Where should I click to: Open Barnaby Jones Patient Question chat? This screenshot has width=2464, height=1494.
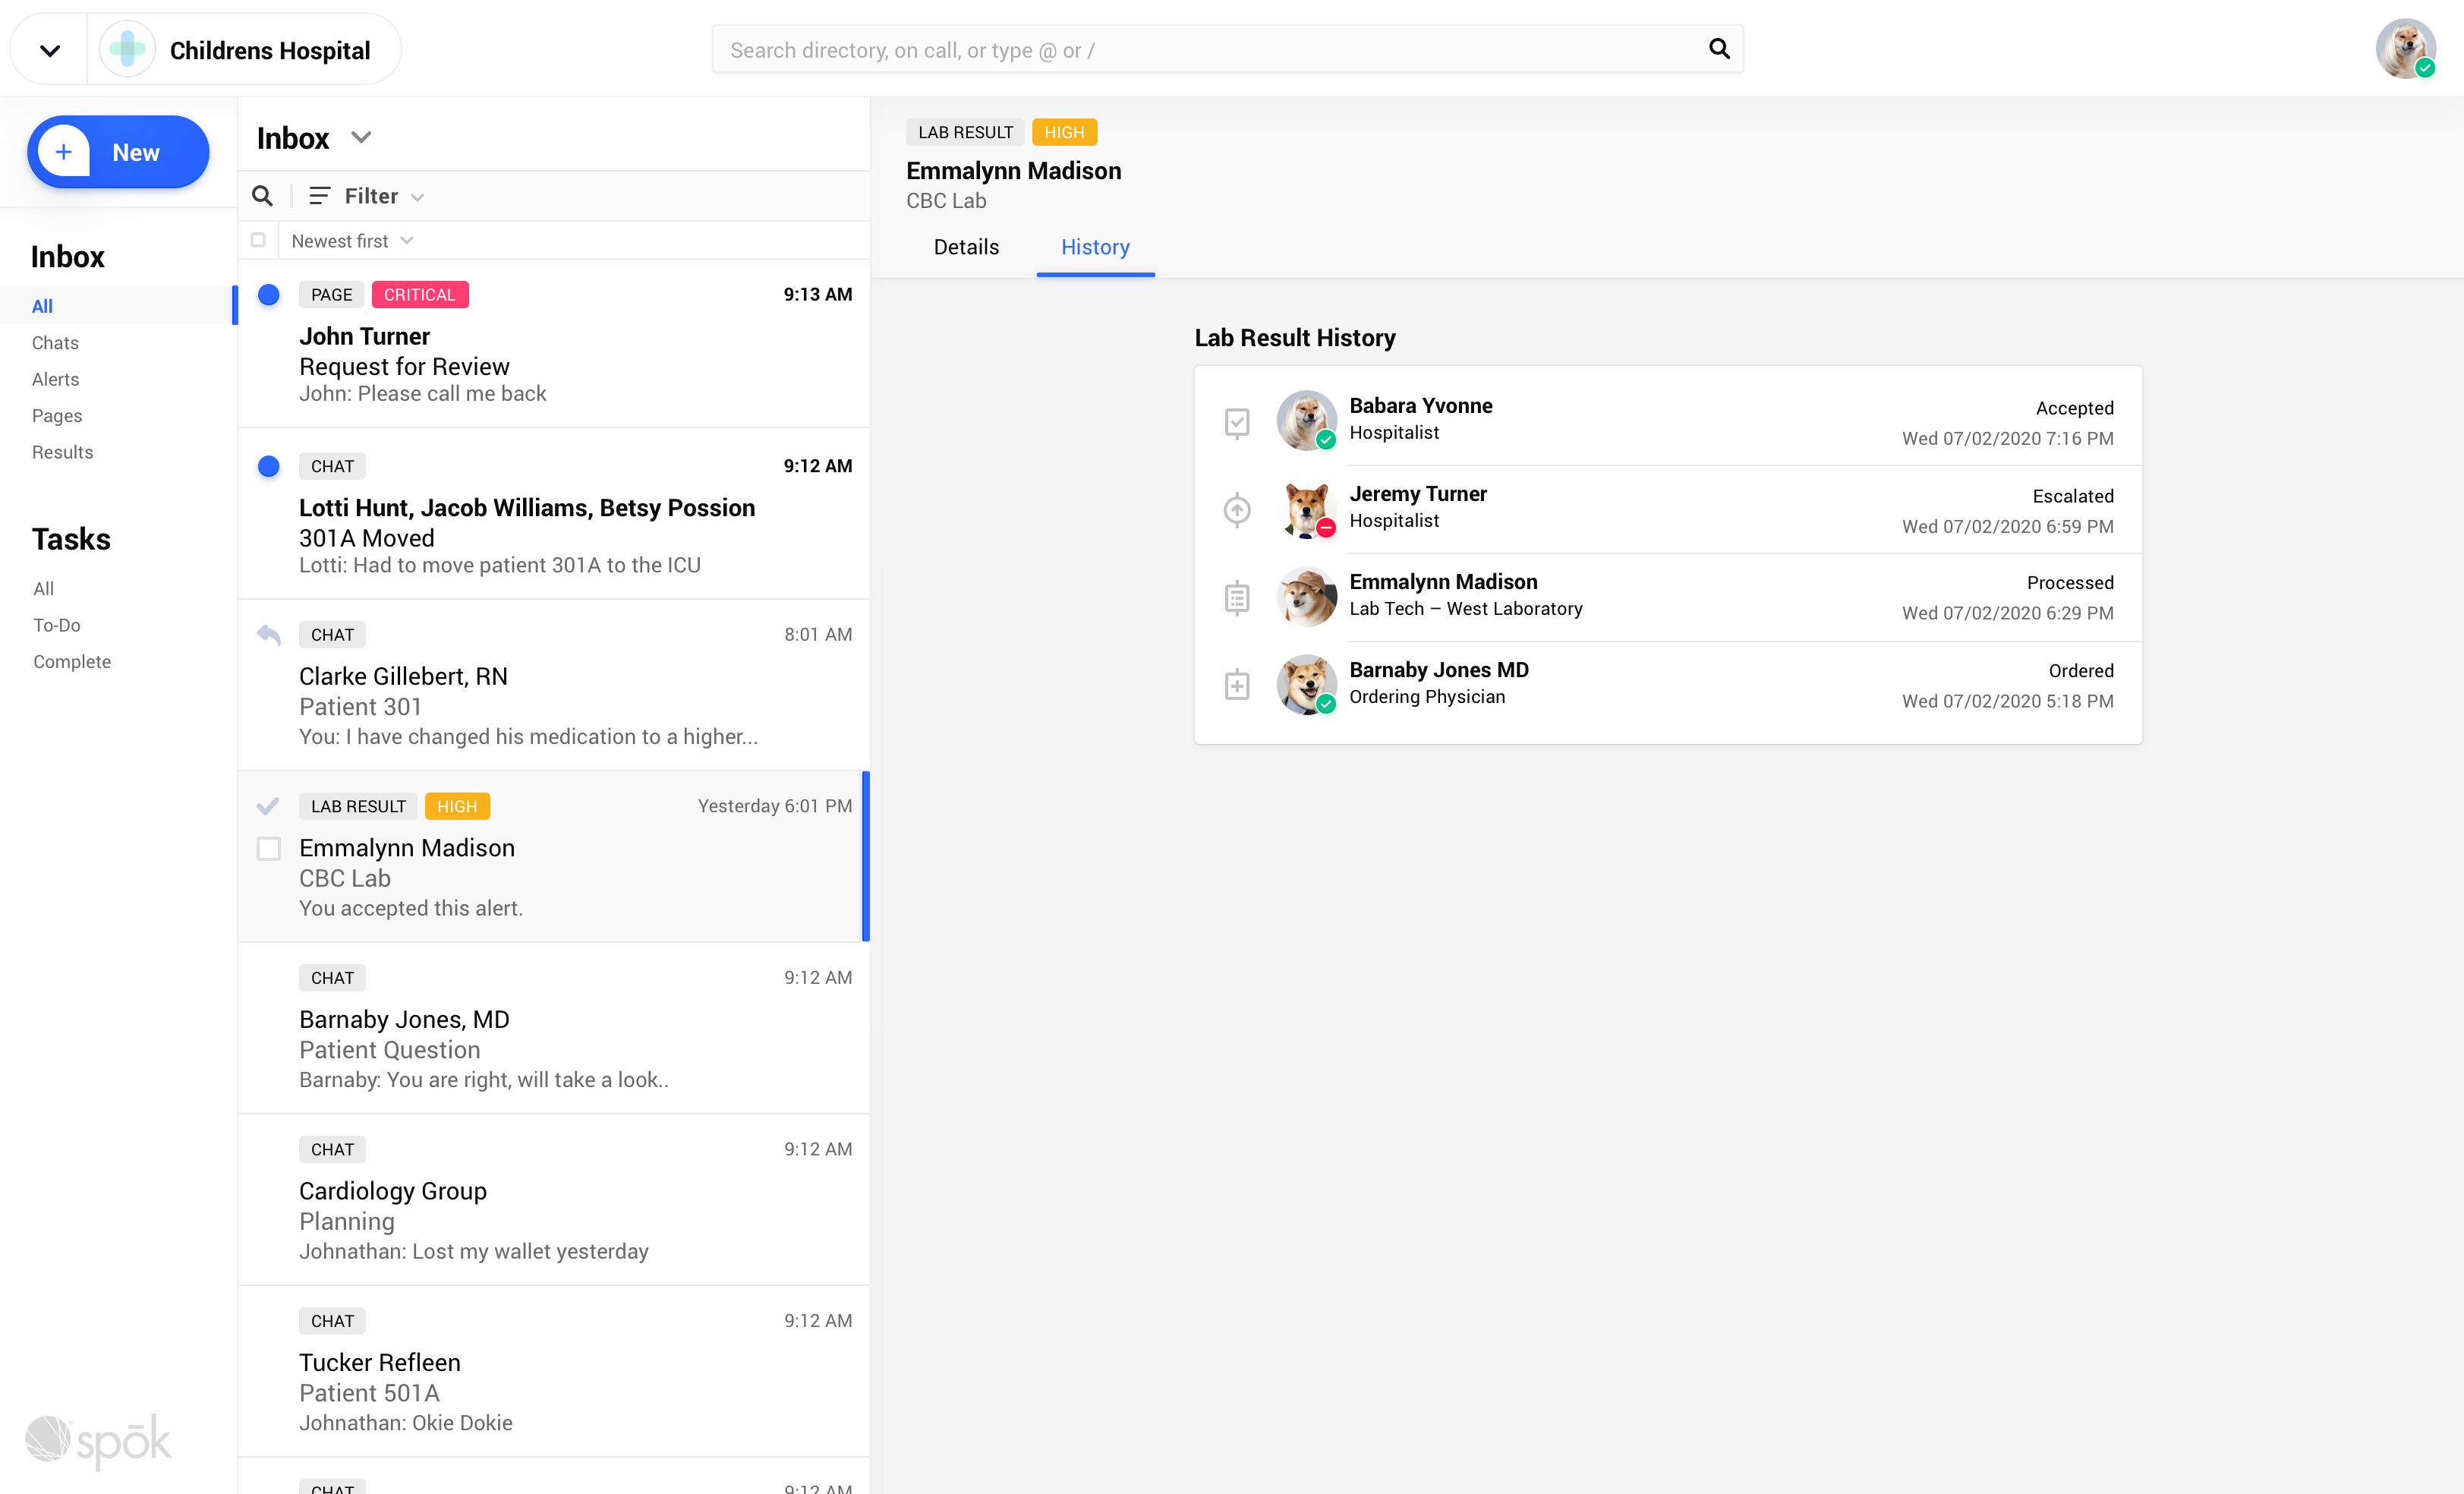point(554,1028)
